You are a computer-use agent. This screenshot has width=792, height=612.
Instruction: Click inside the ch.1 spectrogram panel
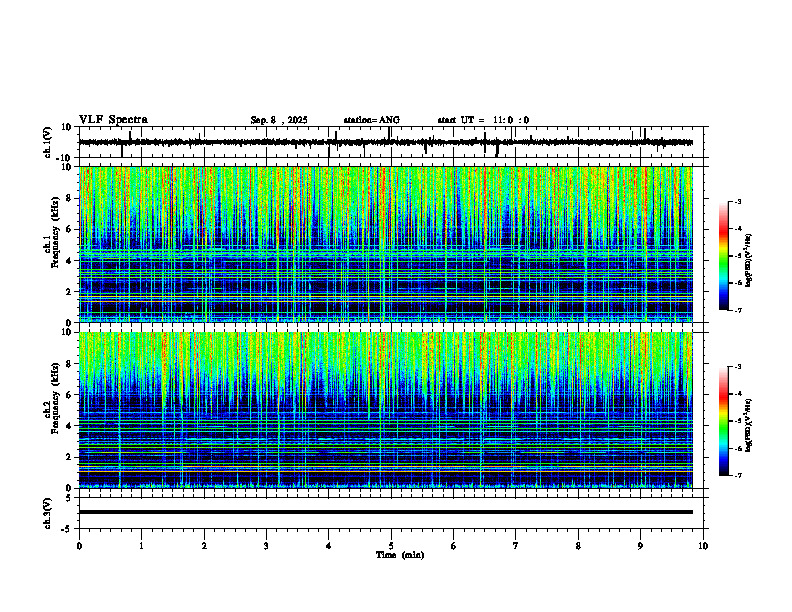point(386,244)
